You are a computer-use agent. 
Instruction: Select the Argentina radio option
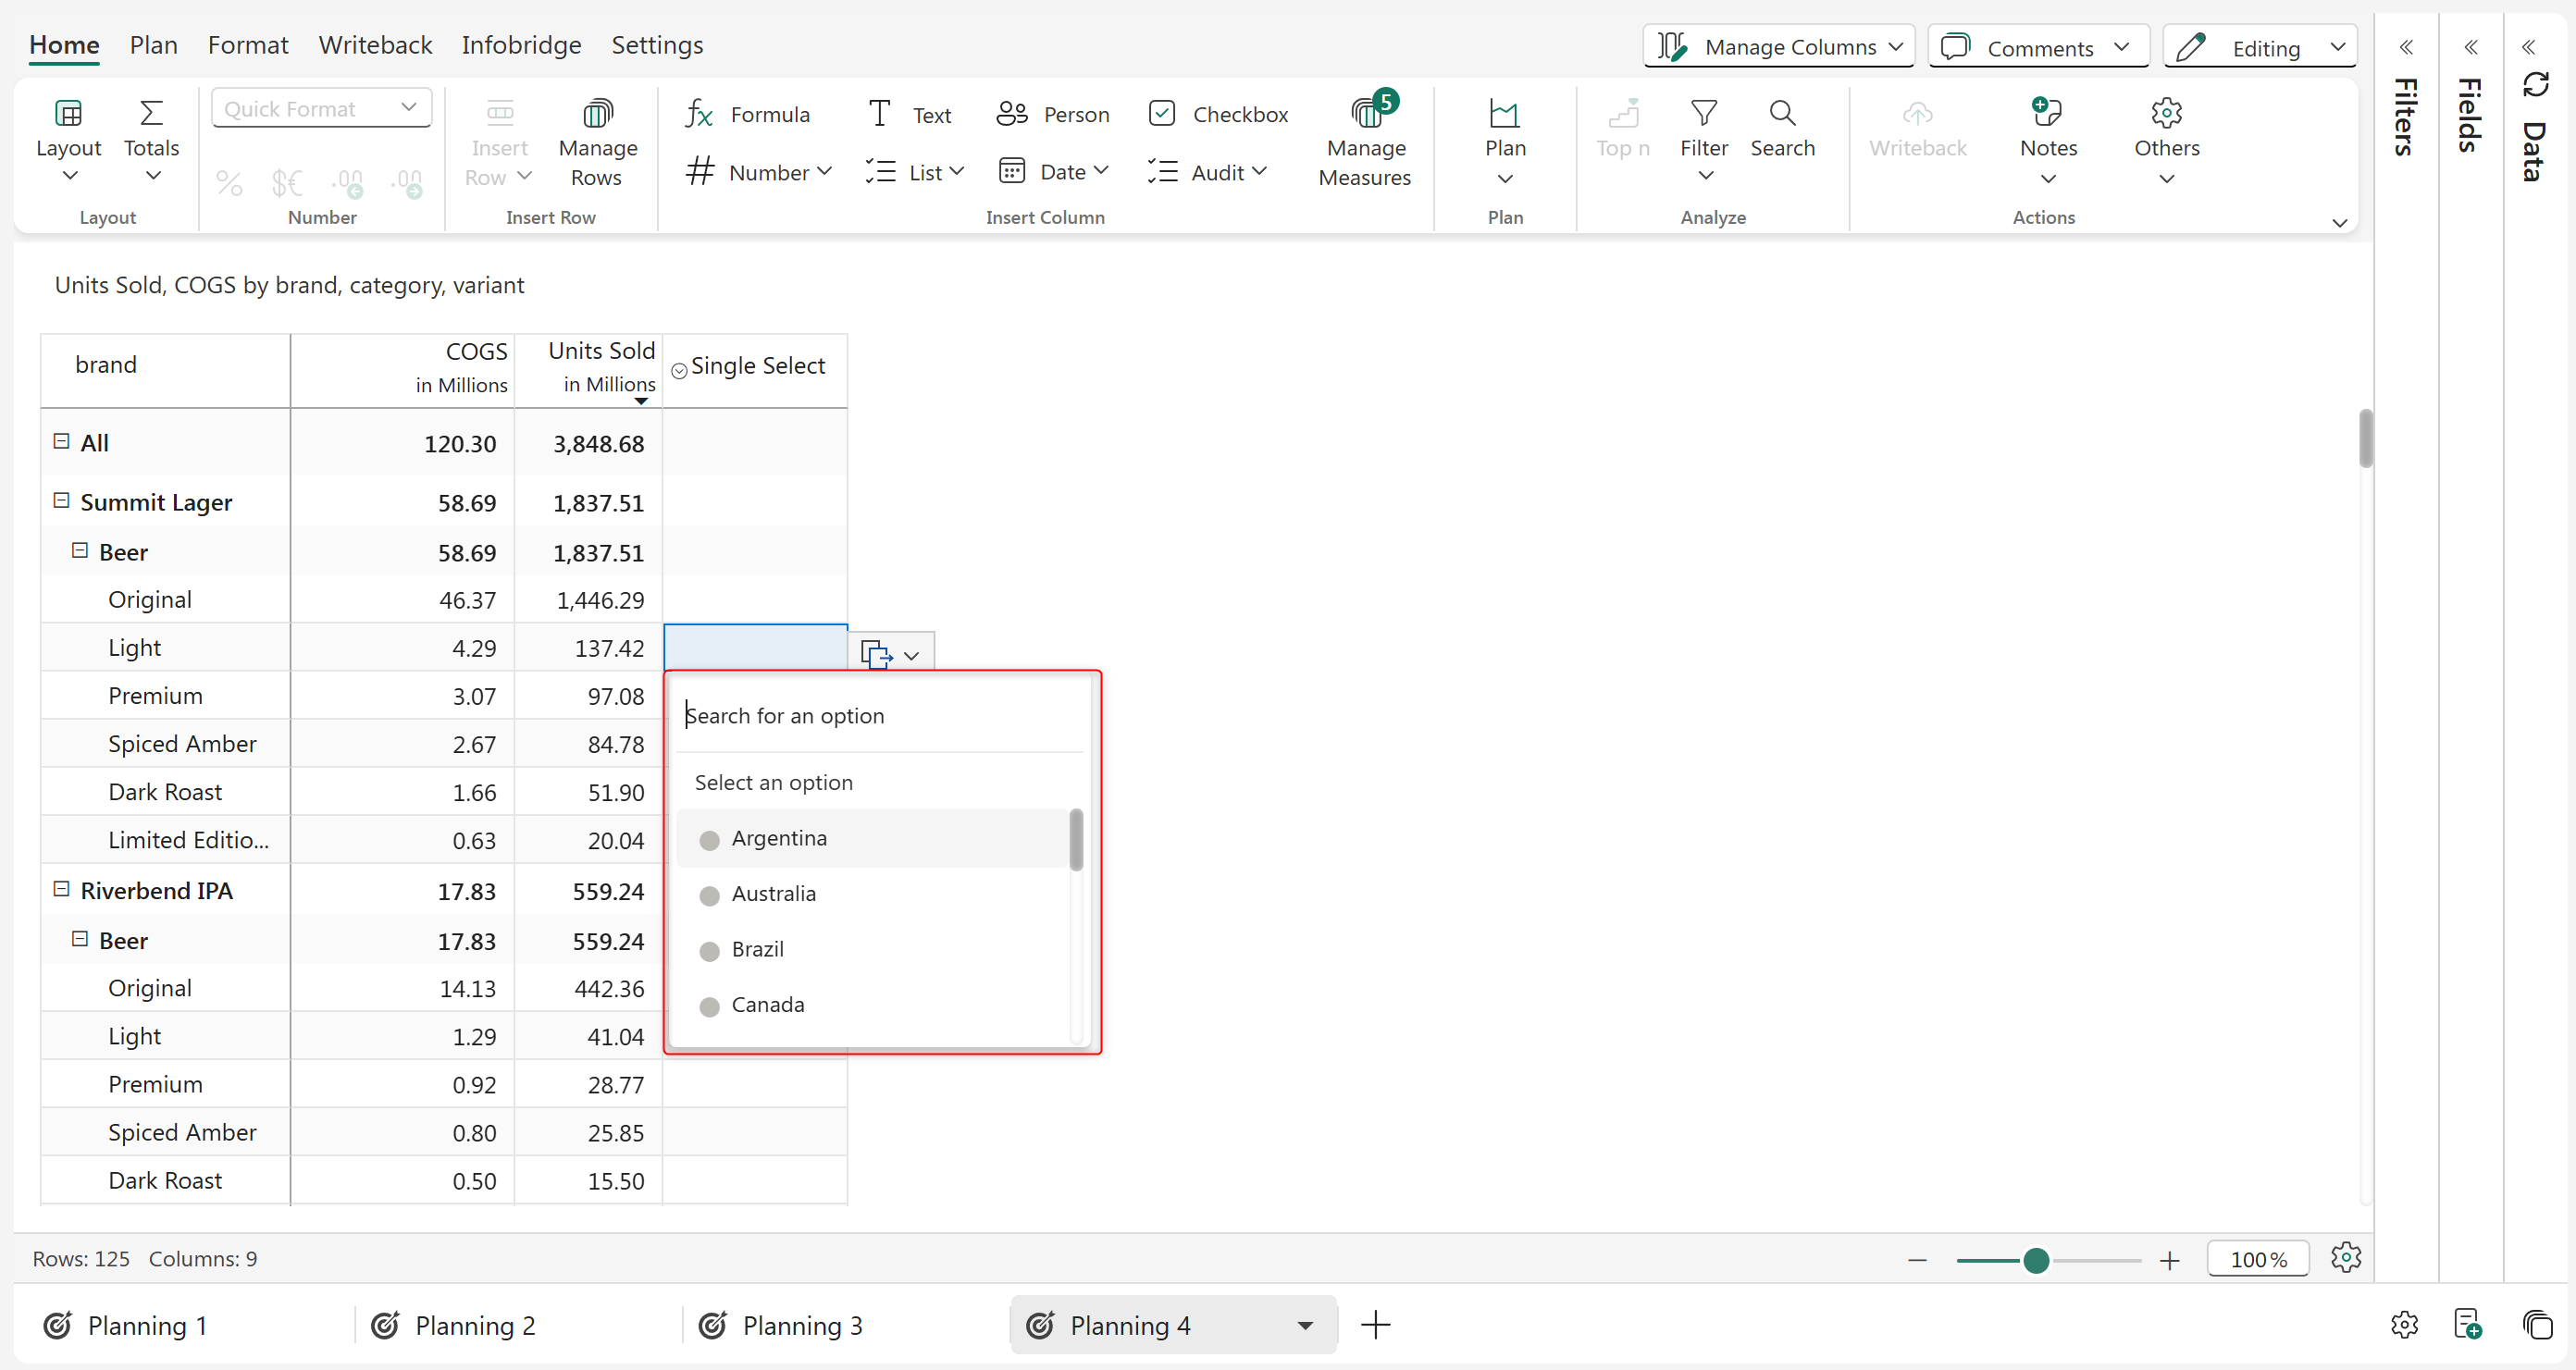click(x=709, y=840)
